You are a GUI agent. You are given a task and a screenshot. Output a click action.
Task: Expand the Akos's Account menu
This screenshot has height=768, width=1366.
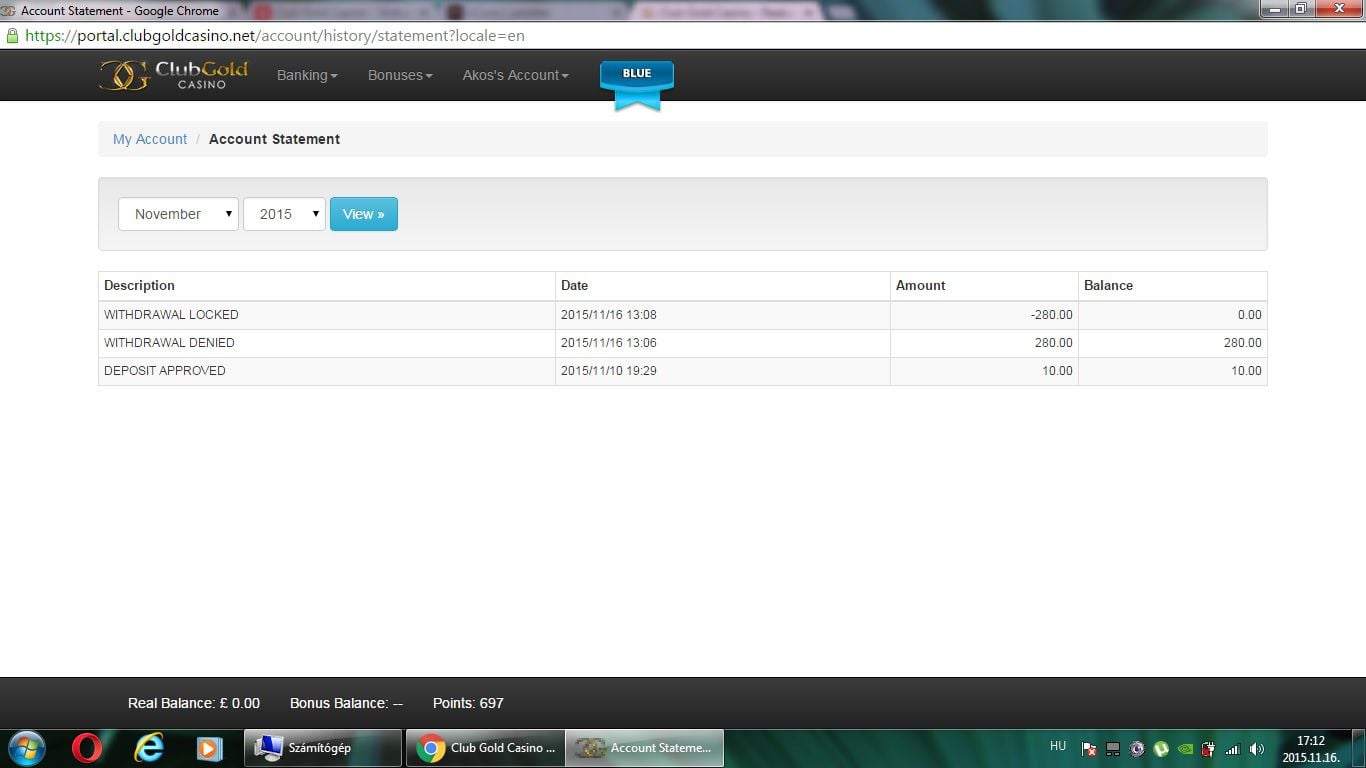click(x=515, y=75)
